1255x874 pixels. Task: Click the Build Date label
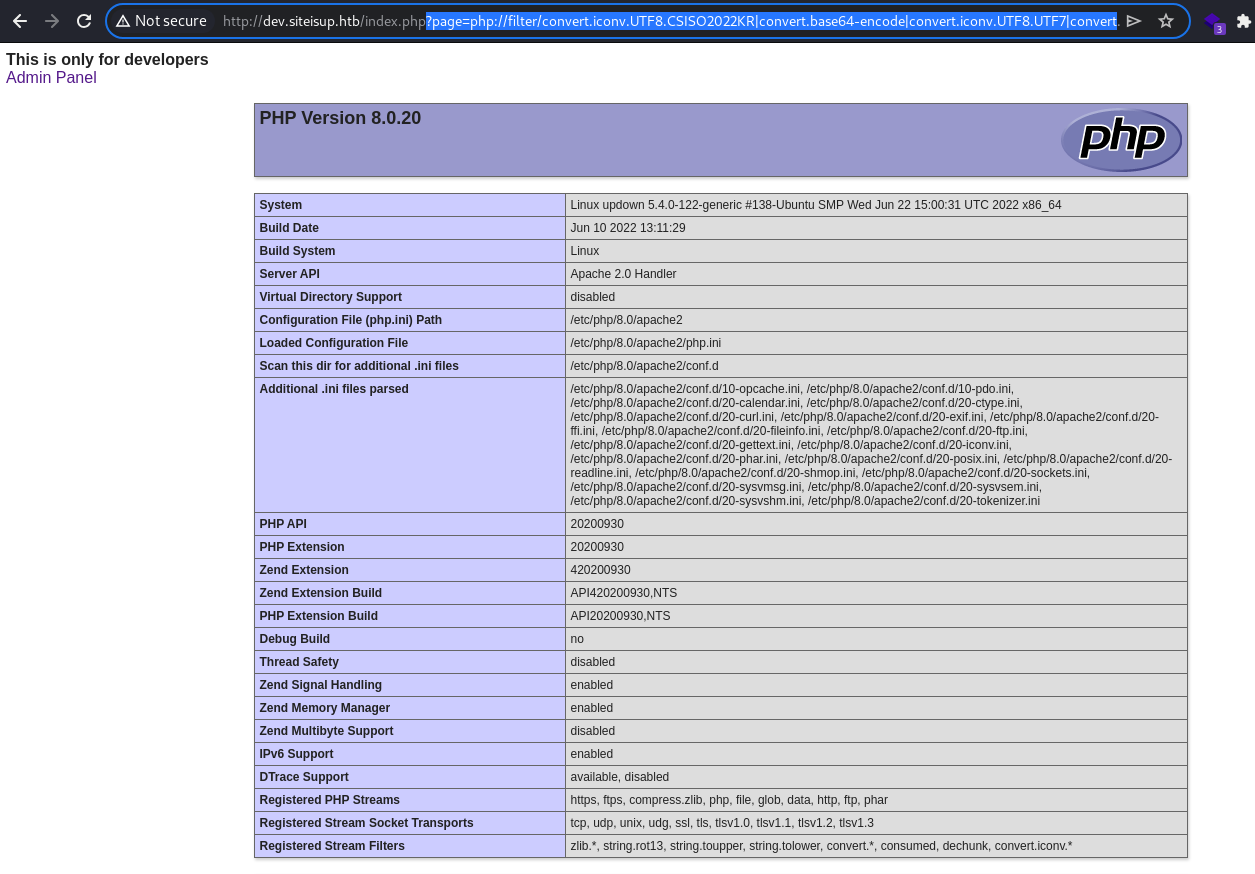point(289,228)
